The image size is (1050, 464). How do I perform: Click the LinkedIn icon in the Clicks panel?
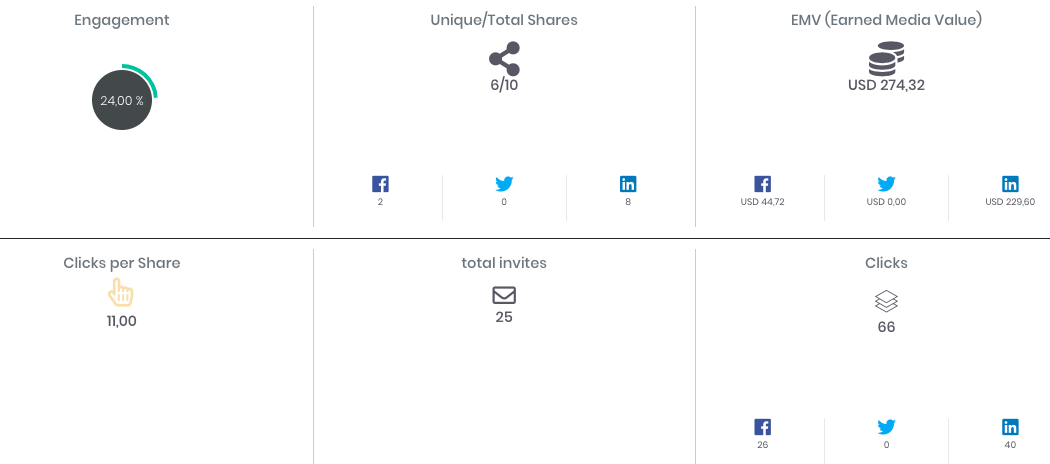(1010, 427)
